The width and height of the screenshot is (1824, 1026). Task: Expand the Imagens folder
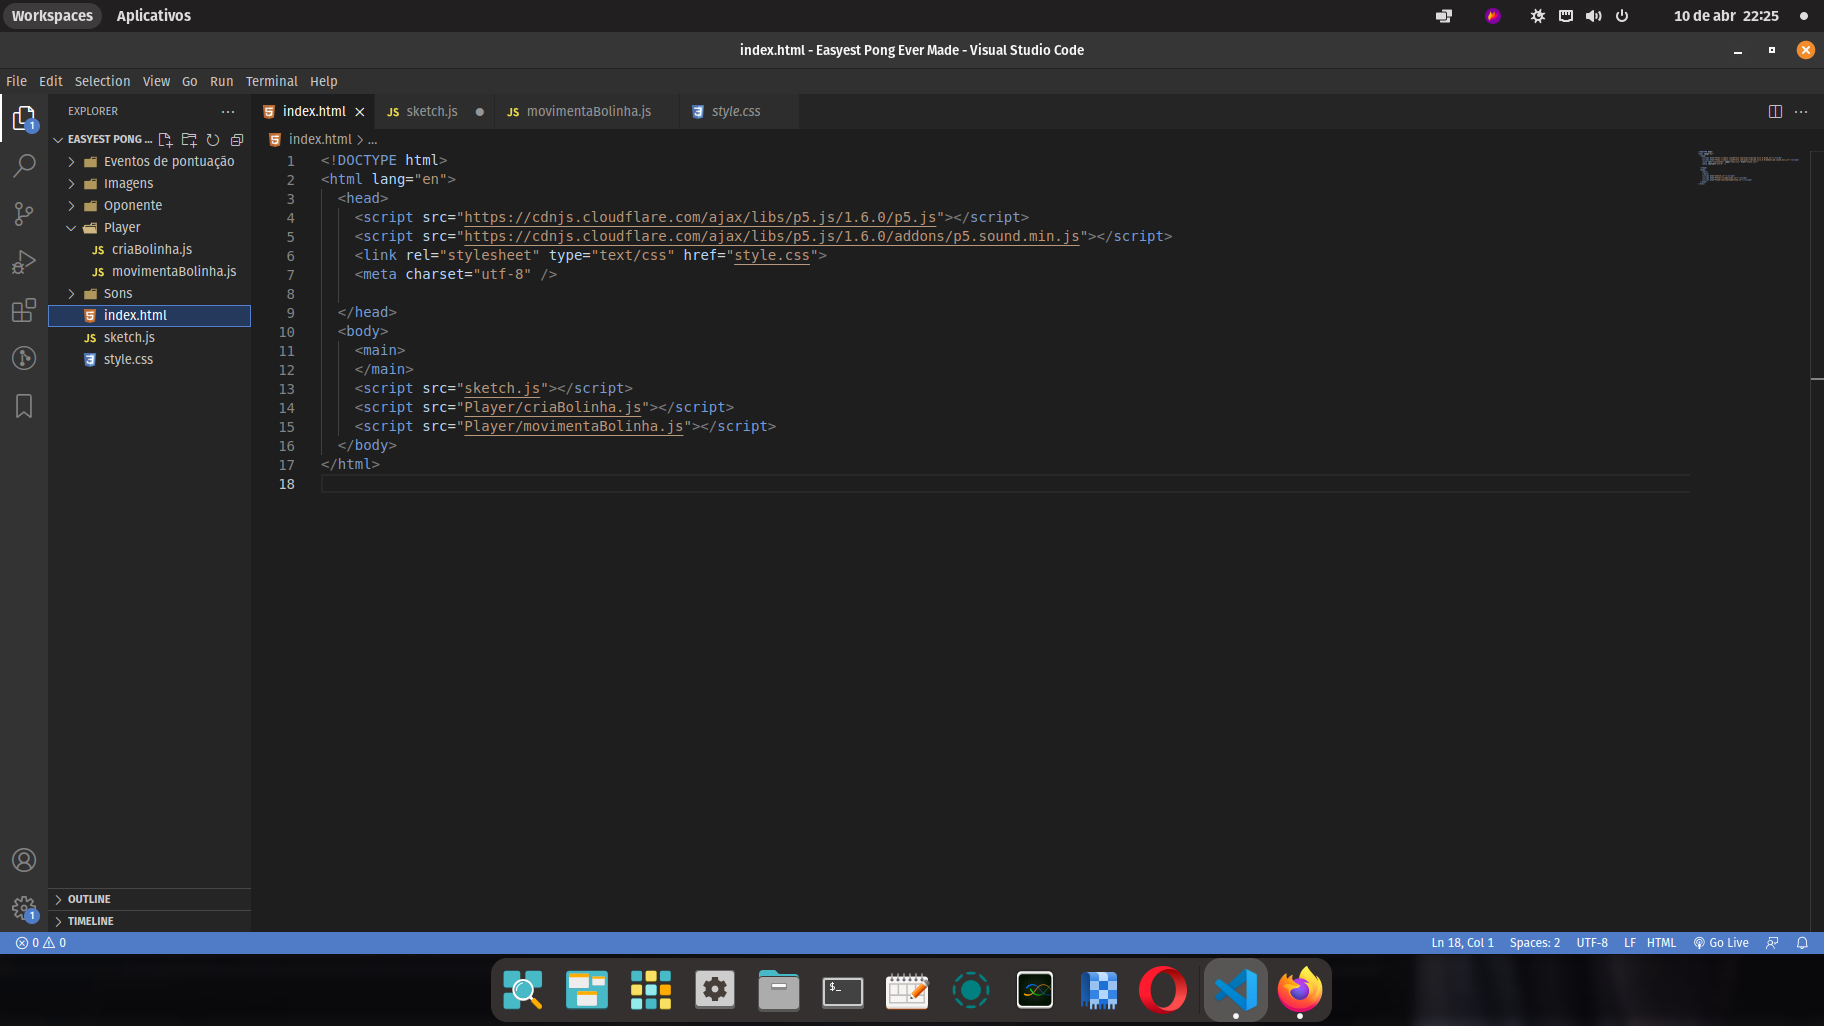(x=150, y=184)
